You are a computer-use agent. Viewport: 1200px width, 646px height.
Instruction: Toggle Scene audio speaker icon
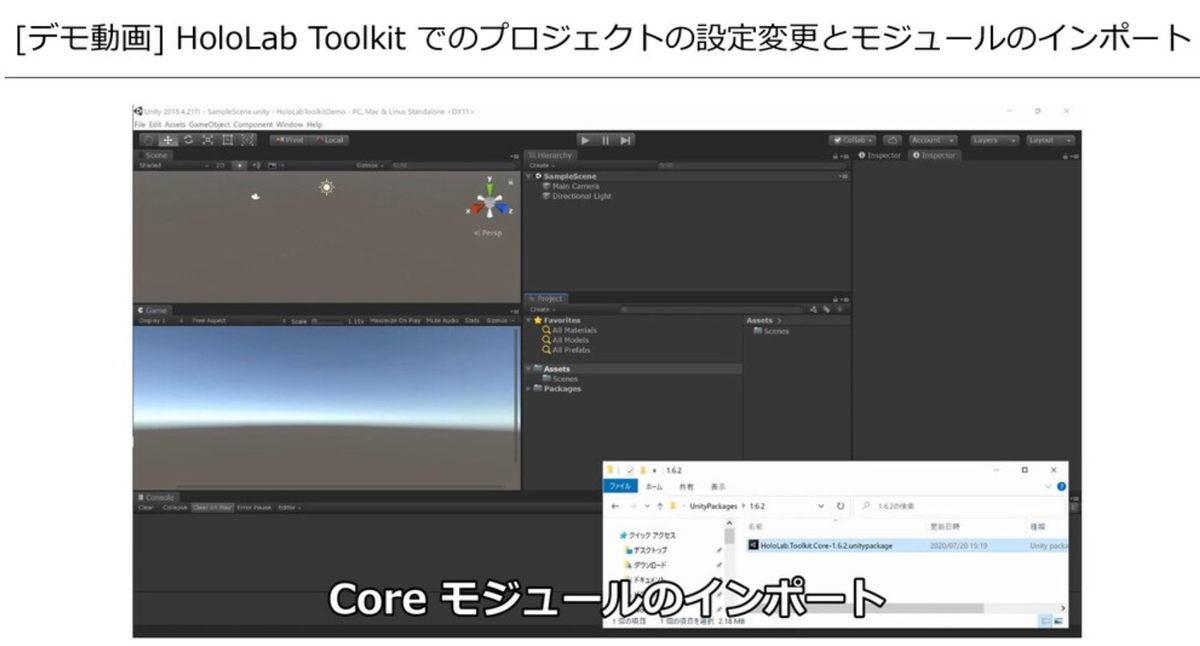[256, 165]
